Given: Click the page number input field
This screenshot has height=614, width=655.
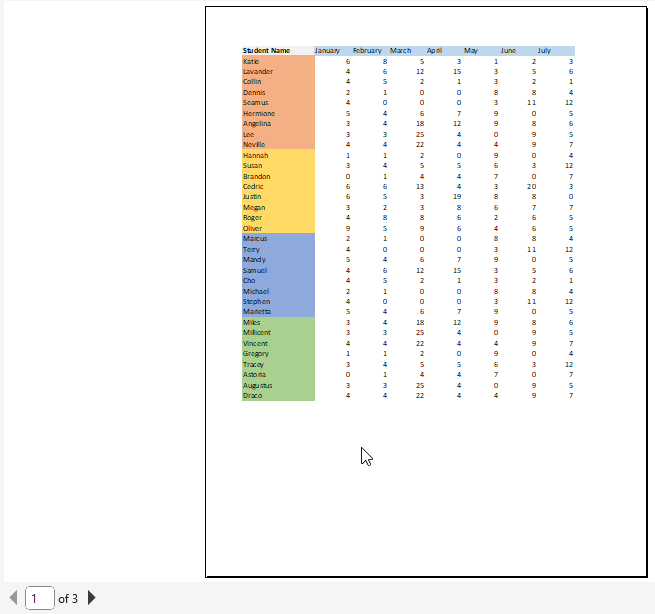Looking at the screenshot, I should click(40, 598).
